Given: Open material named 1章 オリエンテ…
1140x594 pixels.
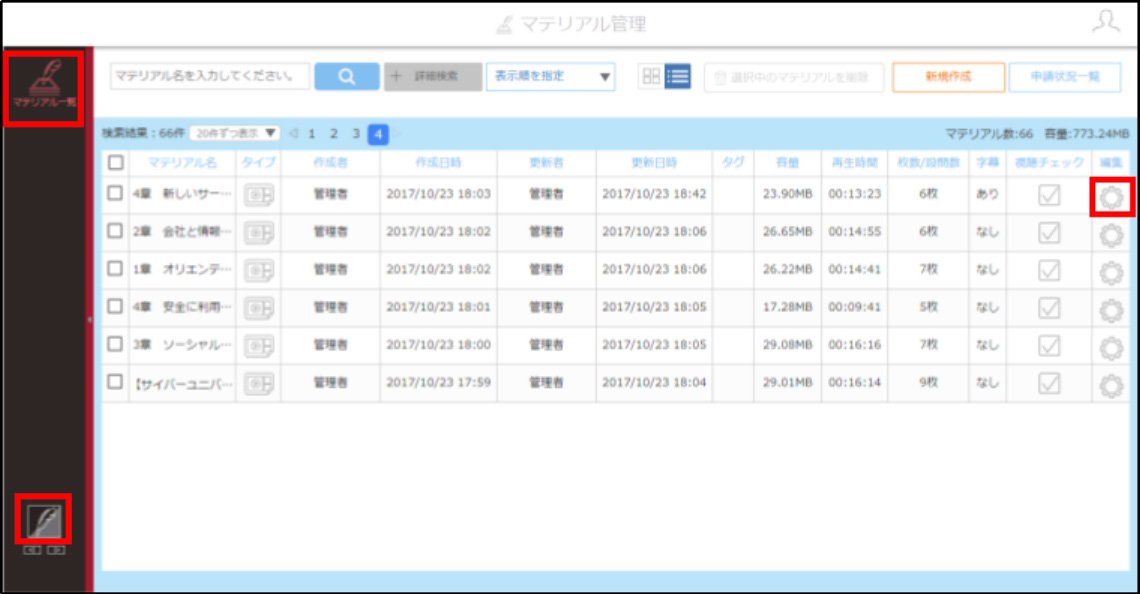Looking at the screenshot, I should 182,270.
